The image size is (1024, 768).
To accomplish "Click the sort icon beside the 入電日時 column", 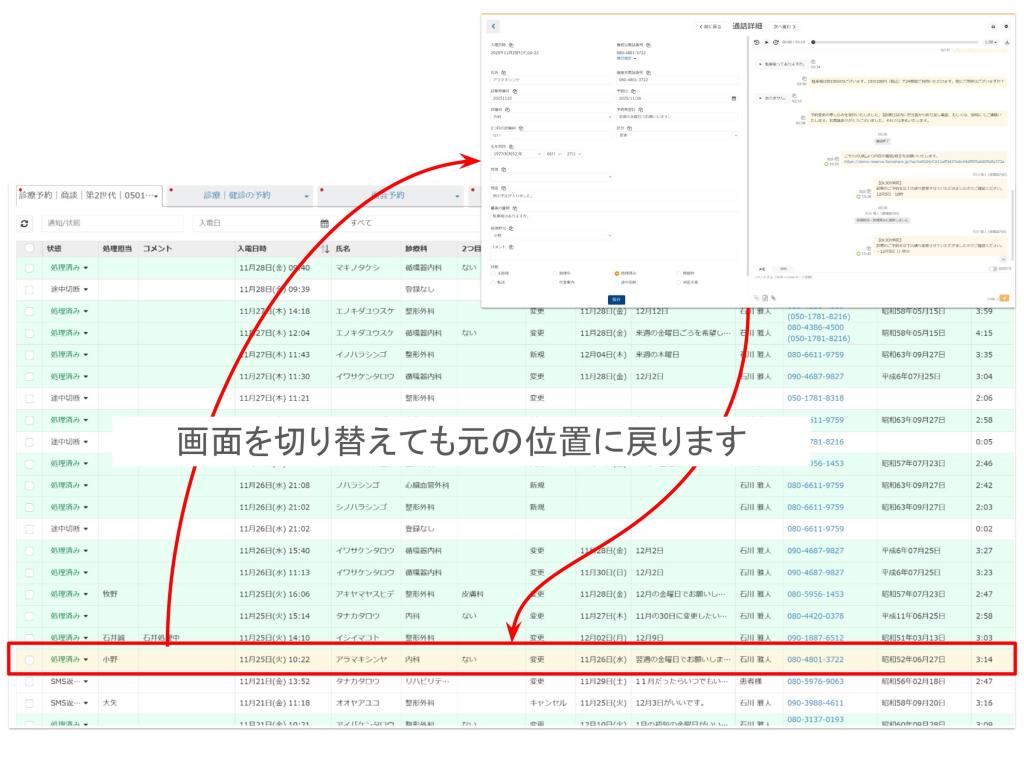I will tap(324, 248).
